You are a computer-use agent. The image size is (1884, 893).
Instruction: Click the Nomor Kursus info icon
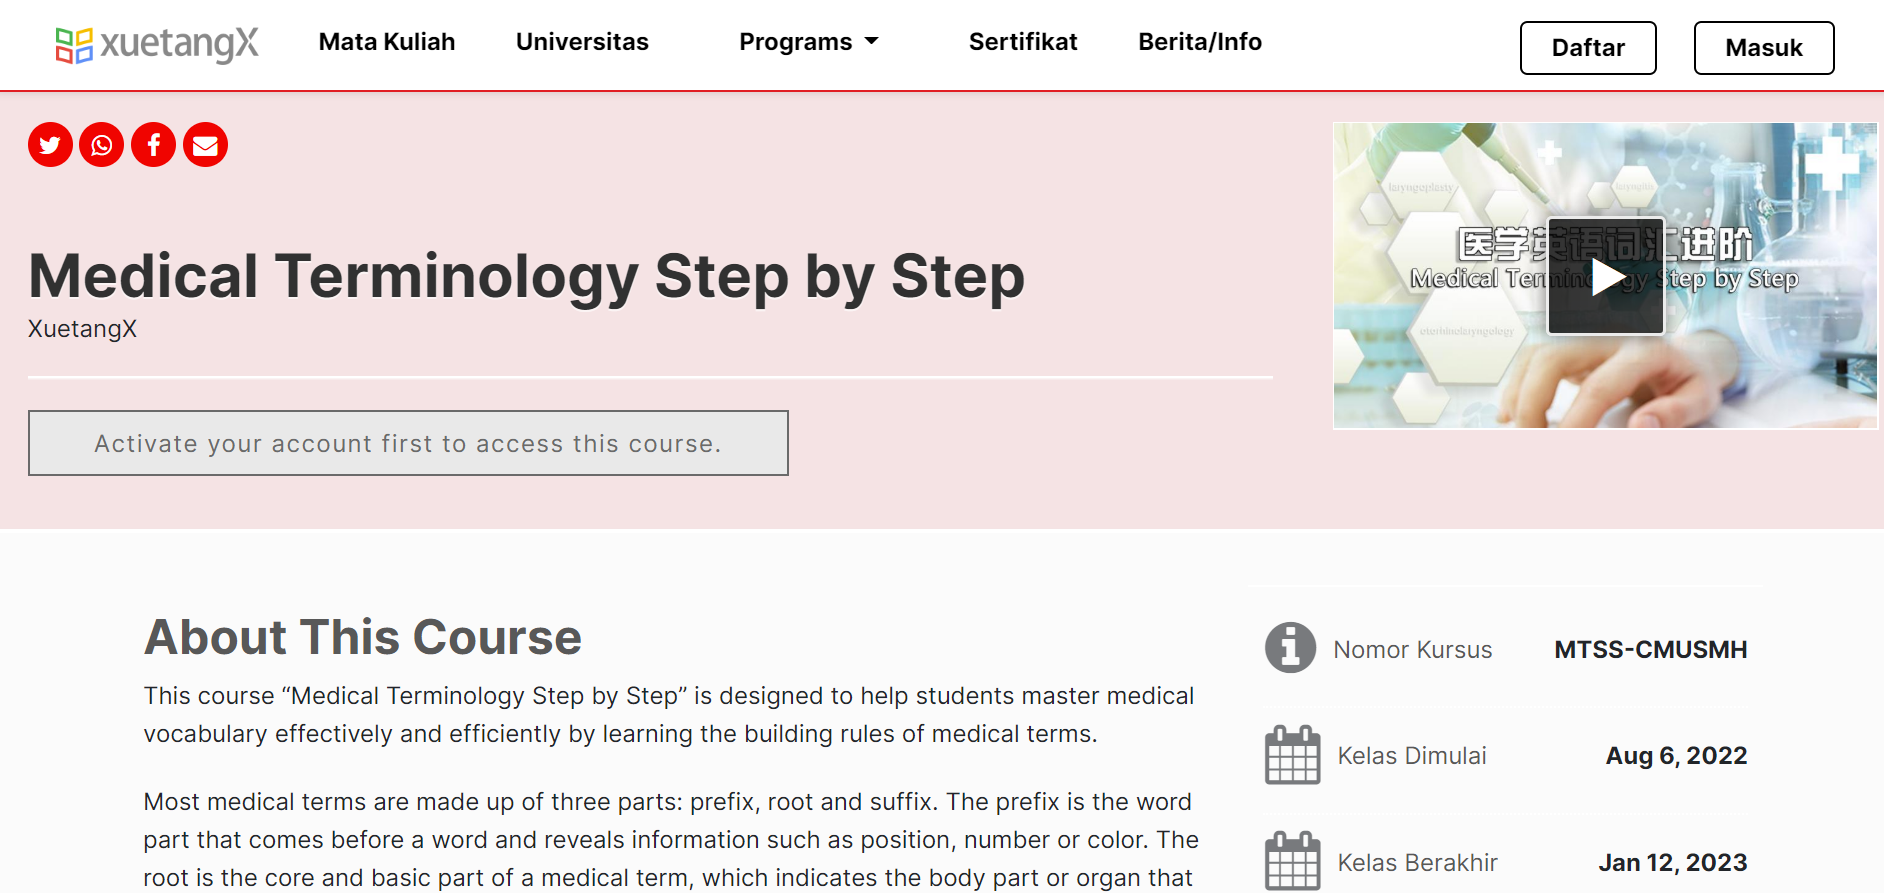tap(1290, 648)
